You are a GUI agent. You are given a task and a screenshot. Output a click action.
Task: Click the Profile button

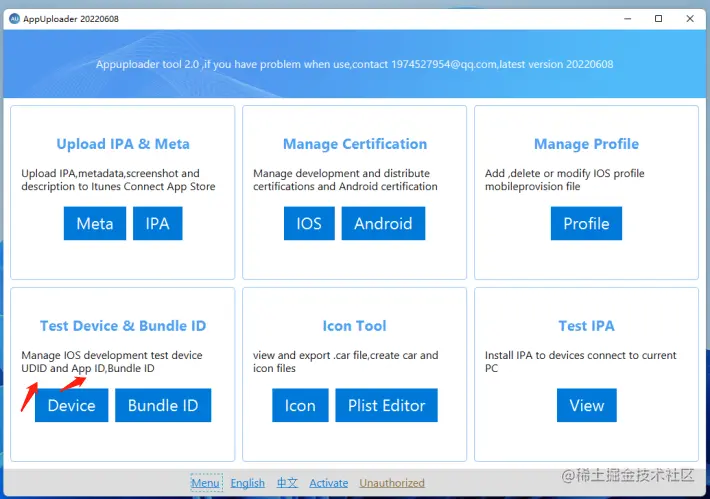[x=586, y=223]
